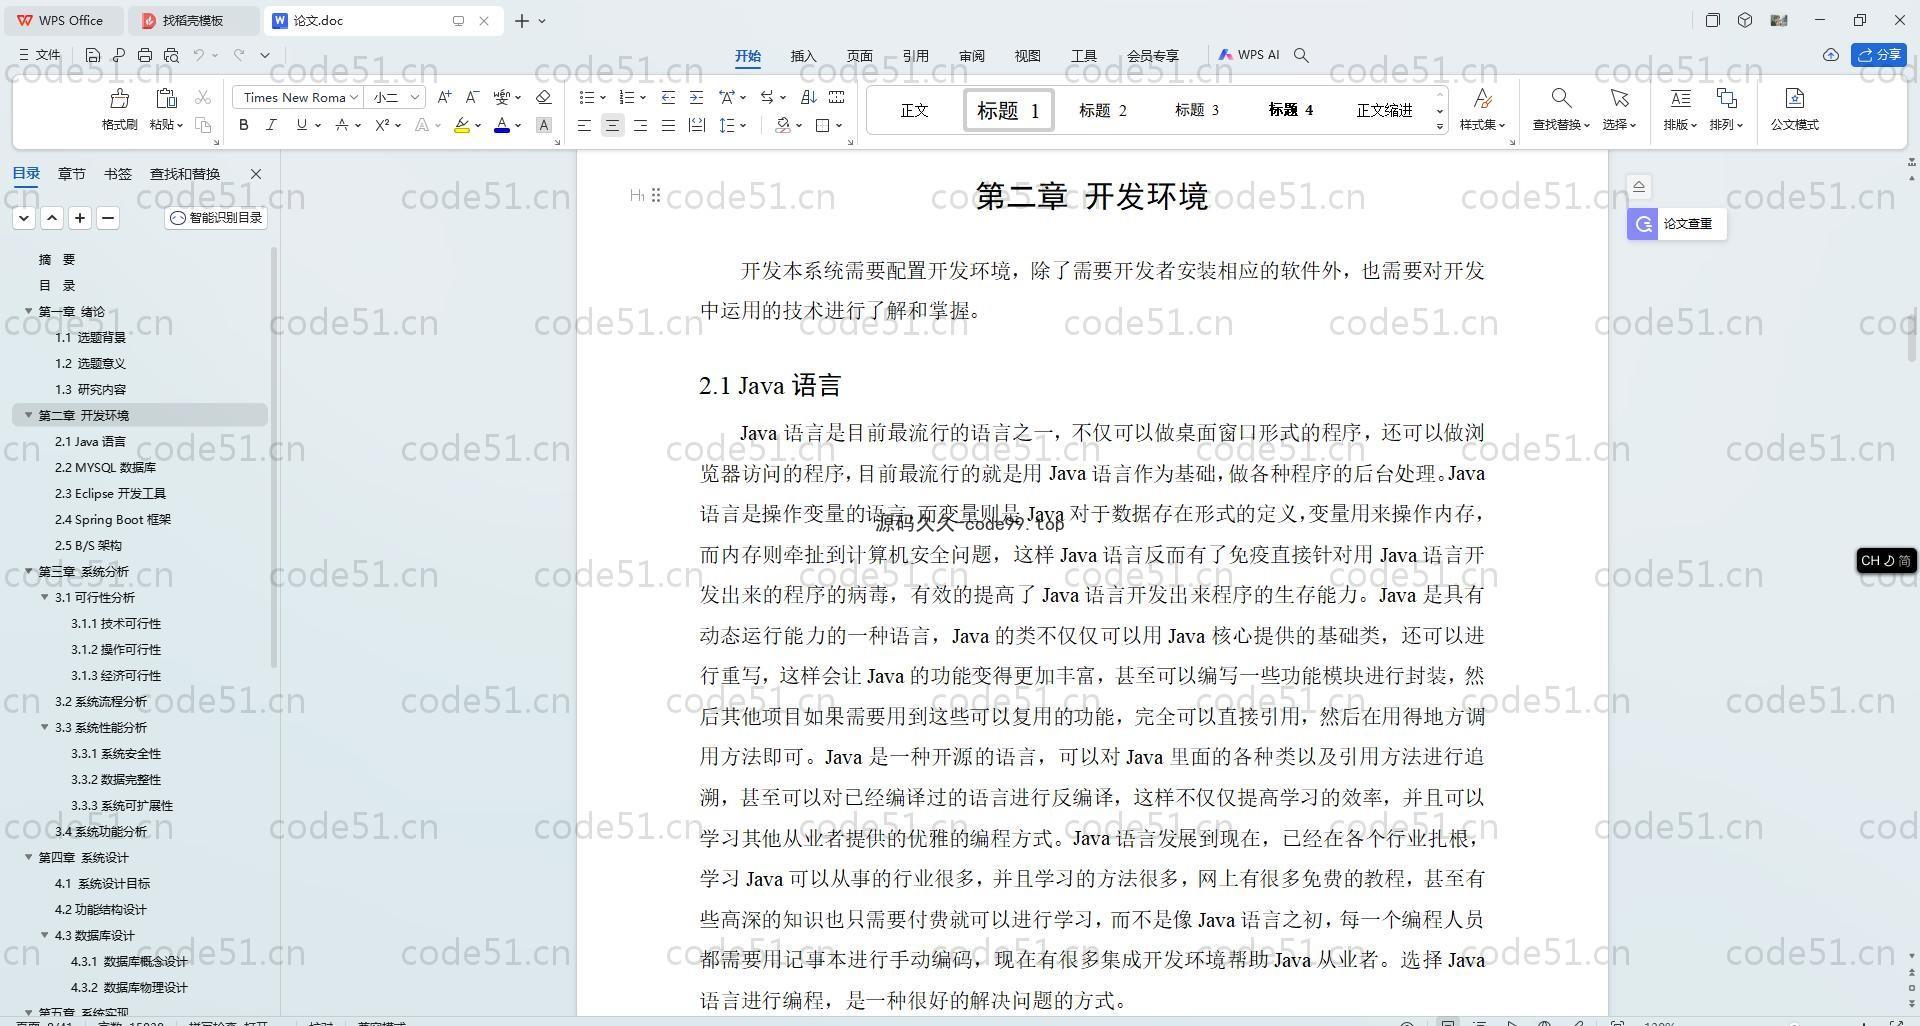This screenshot has width=1920, height=1026.
Task: Collapse the 第三章 系统分析 tree node
Action: pyautogui.click(x=29, y=571)
